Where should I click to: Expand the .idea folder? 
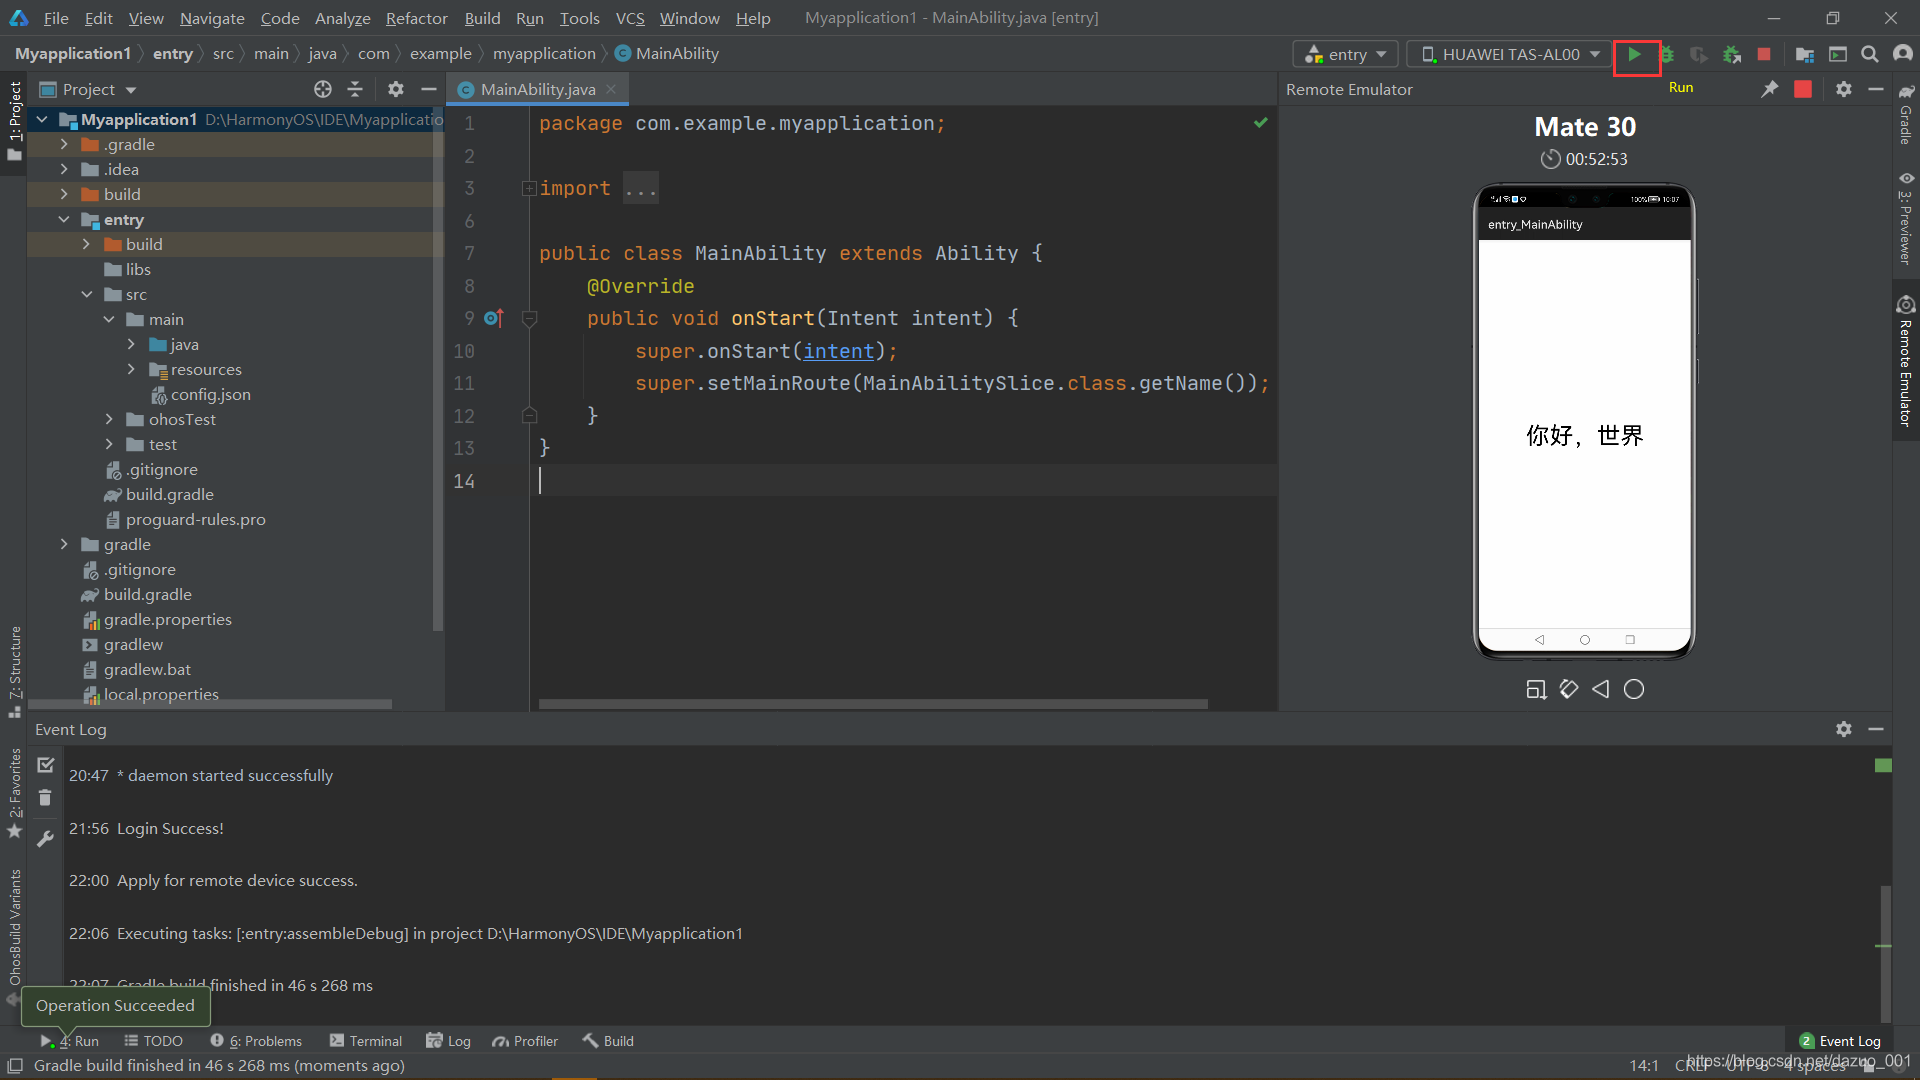(64, 169)
